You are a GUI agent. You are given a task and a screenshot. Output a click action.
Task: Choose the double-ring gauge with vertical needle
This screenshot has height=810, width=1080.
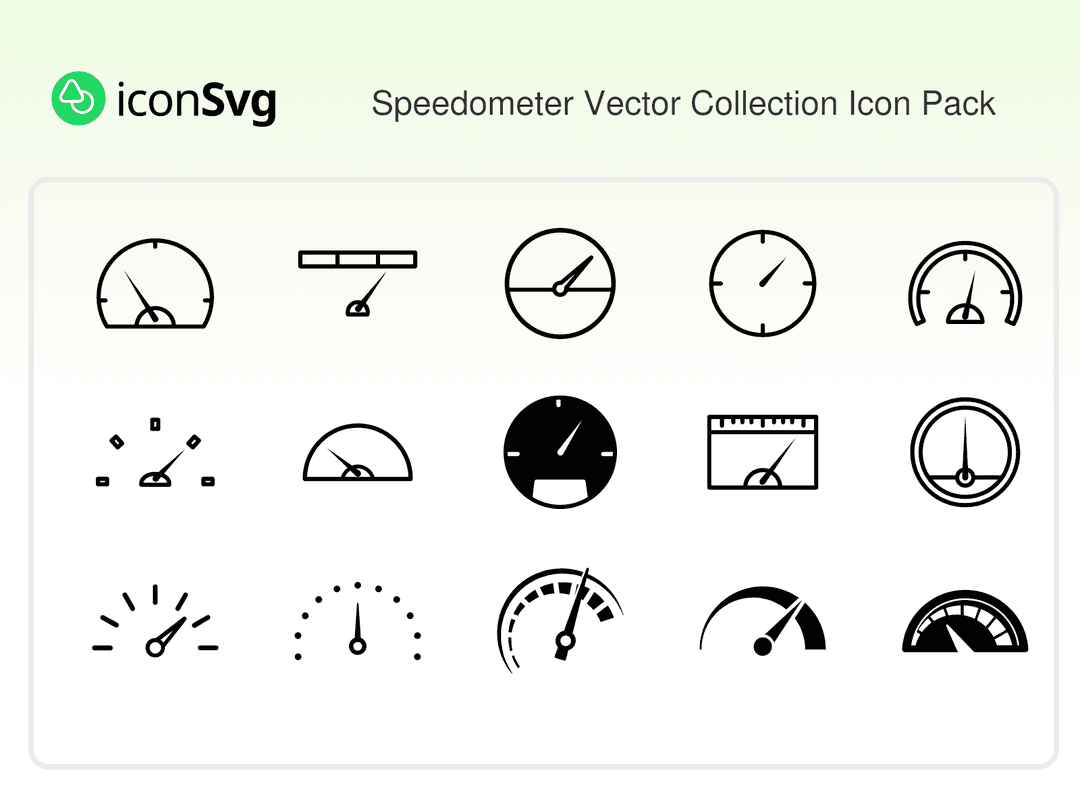pyautogui.click(x=965, y=452)
